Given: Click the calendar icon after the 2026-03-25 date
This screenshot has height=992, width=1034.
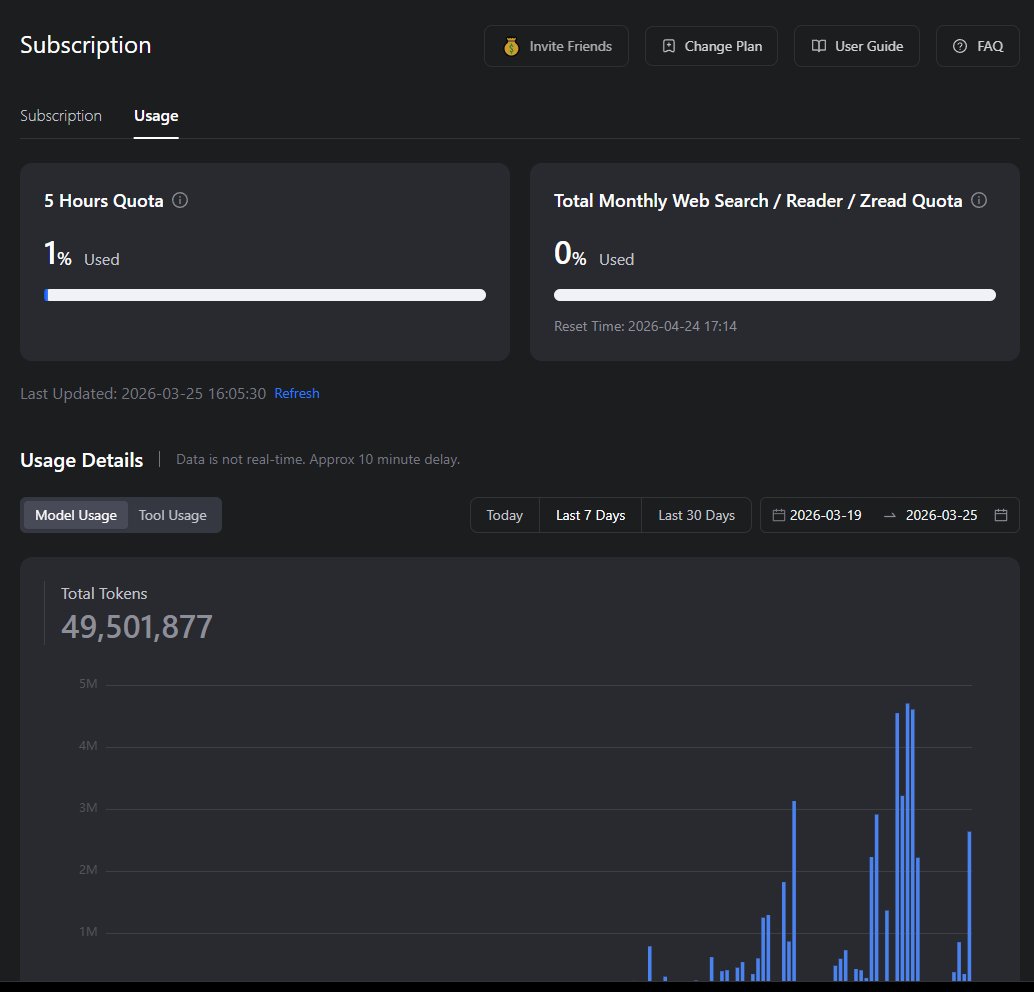Looking at the screenshot, I should pyautogui.click(x=1001, y=515).
